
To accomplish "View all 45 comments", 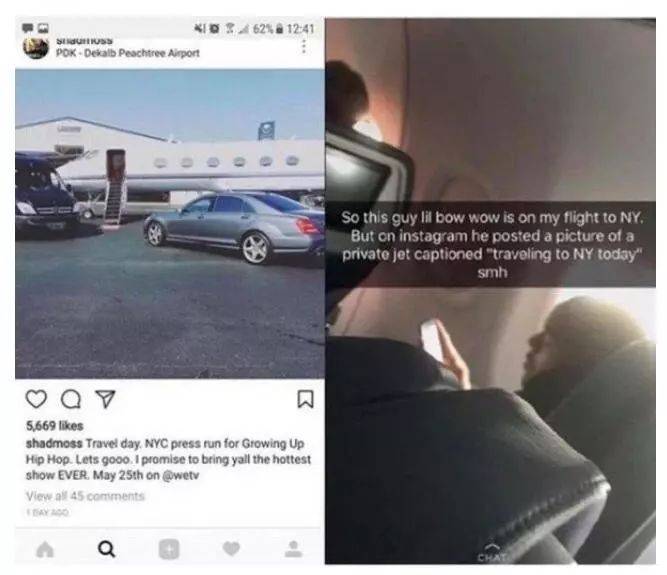I will tap(85, 496).
